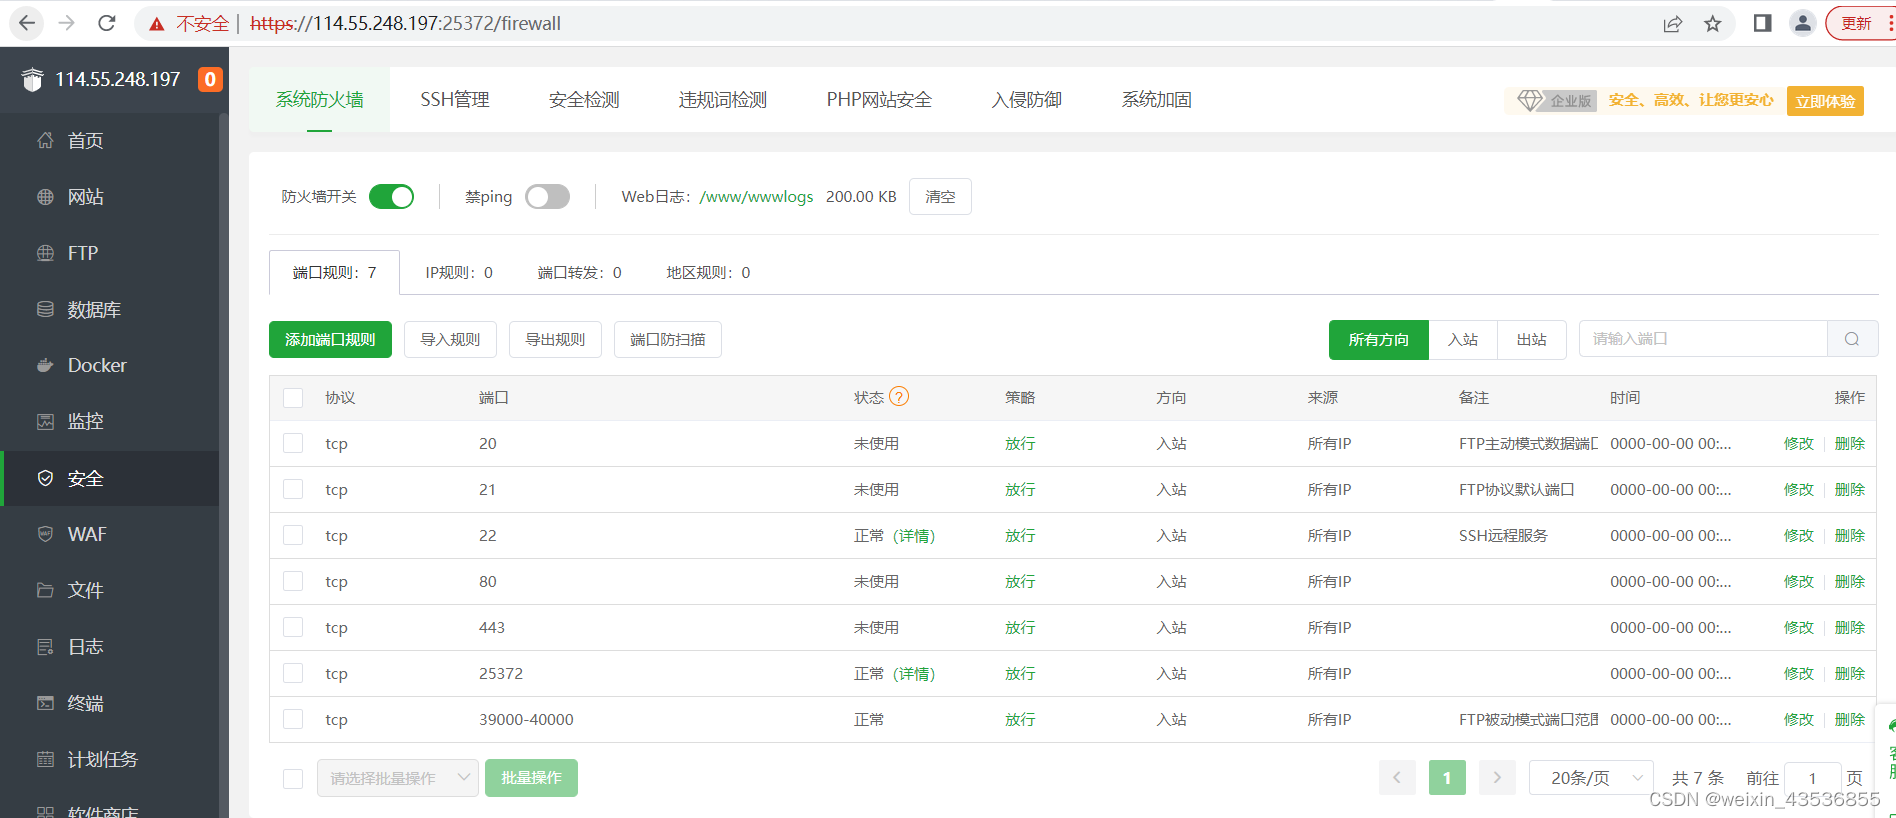The width and height of the screenshot is (1896, 818).
Task: Go to previous page arrow in pagination
Action: point(1397,778)
